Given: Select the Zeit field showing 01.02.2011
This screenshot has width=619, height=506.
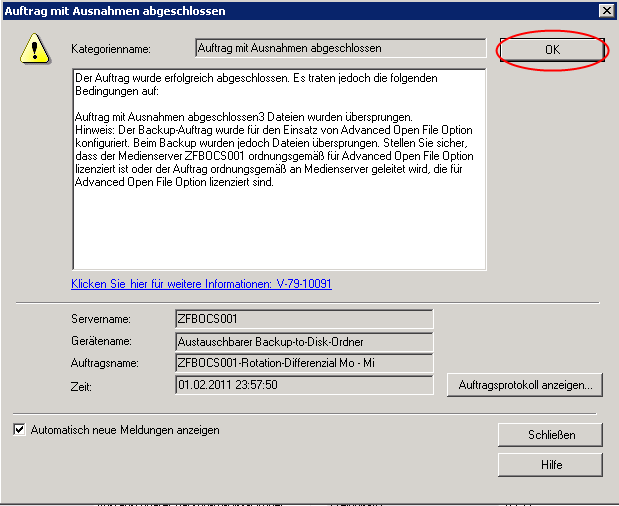Looking at the screenshot, I should coord(303,384).
